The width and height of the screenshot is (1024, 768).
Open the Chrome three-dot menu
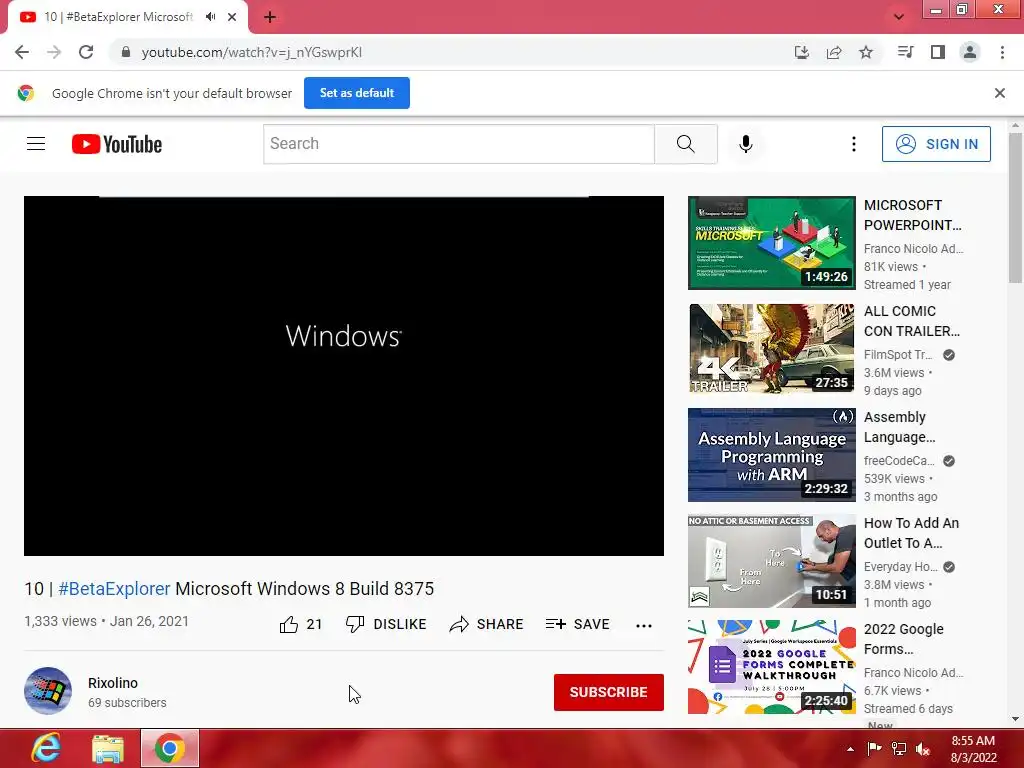[x=1002, y=52]
